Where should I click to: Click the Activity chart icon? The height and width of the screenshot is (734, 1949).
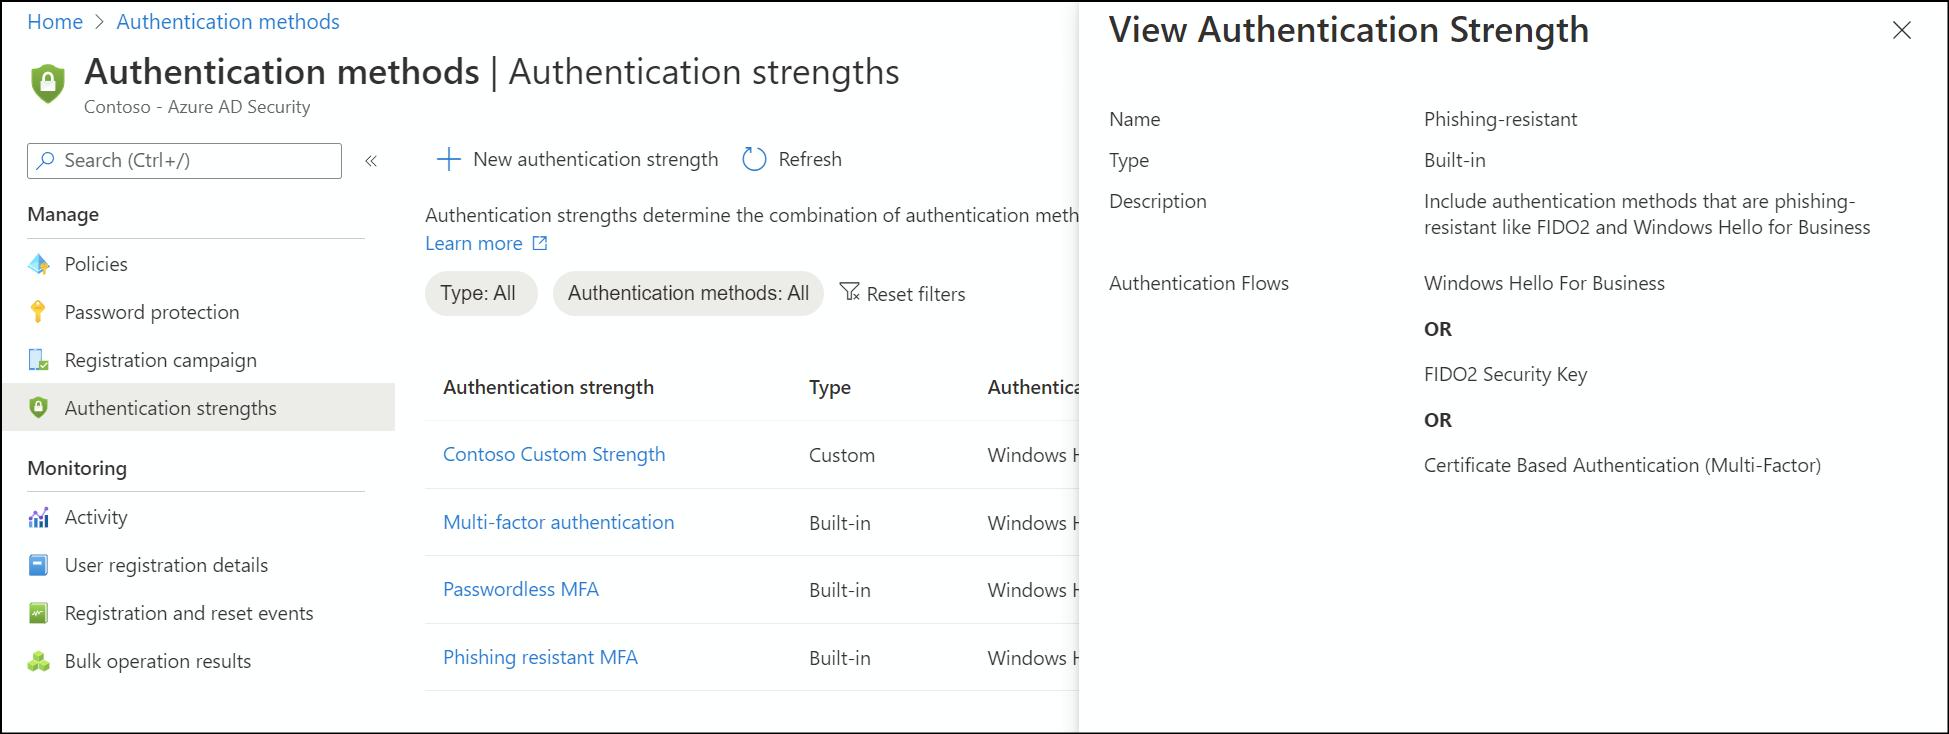click(x=39, y=517)
